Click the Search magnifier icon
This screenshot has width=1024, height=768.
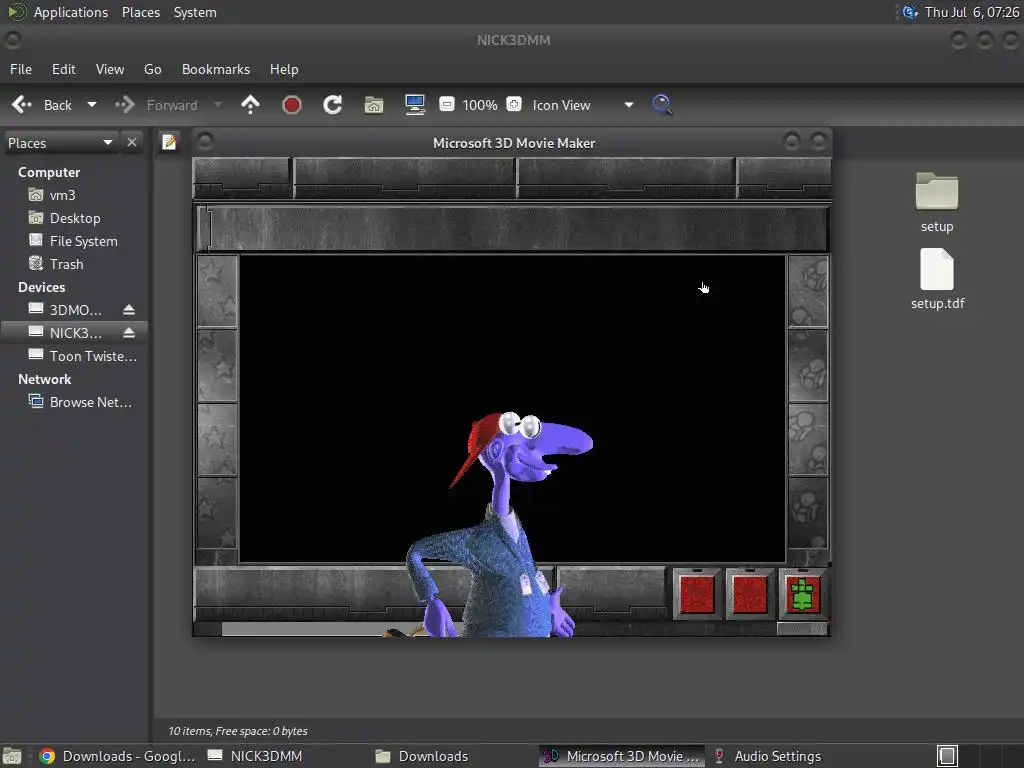pyautogui.click(x=662, y=104)
